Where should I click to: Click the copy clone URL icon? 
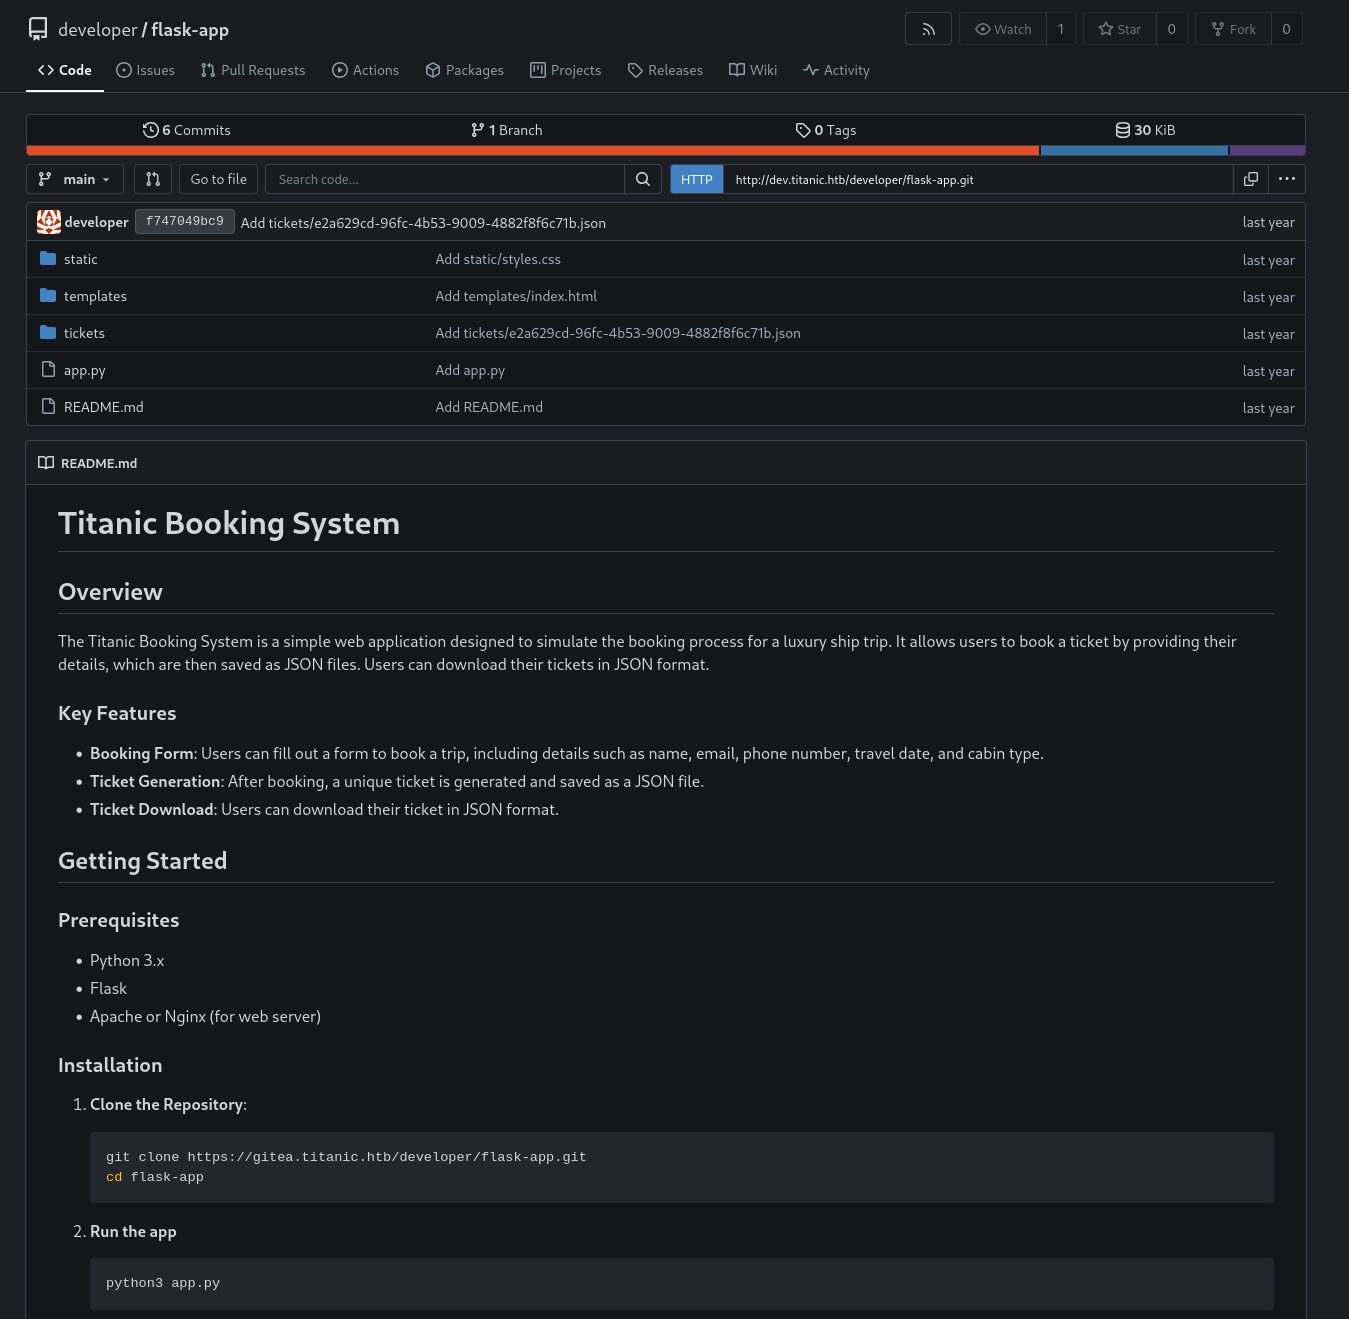click(1250, 179)
